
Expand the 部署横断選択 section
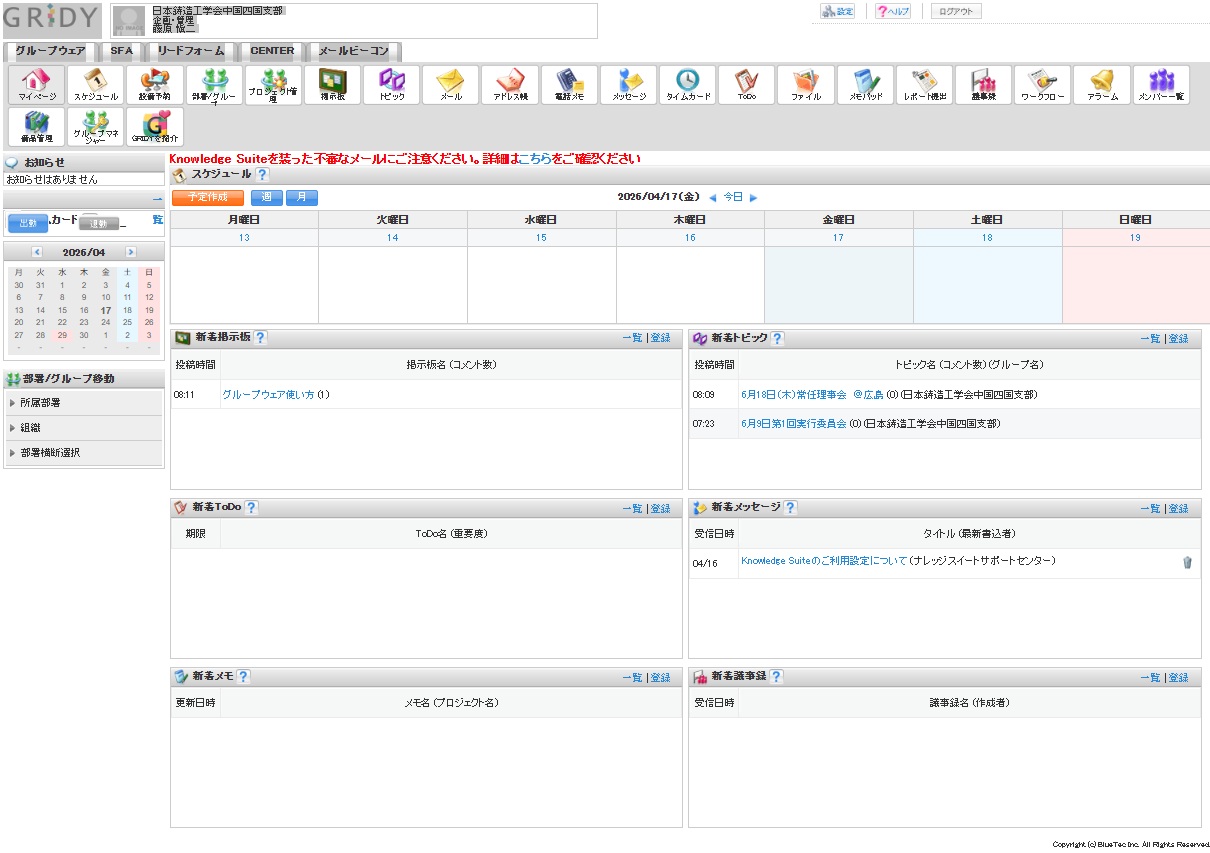tap(50, 453)
